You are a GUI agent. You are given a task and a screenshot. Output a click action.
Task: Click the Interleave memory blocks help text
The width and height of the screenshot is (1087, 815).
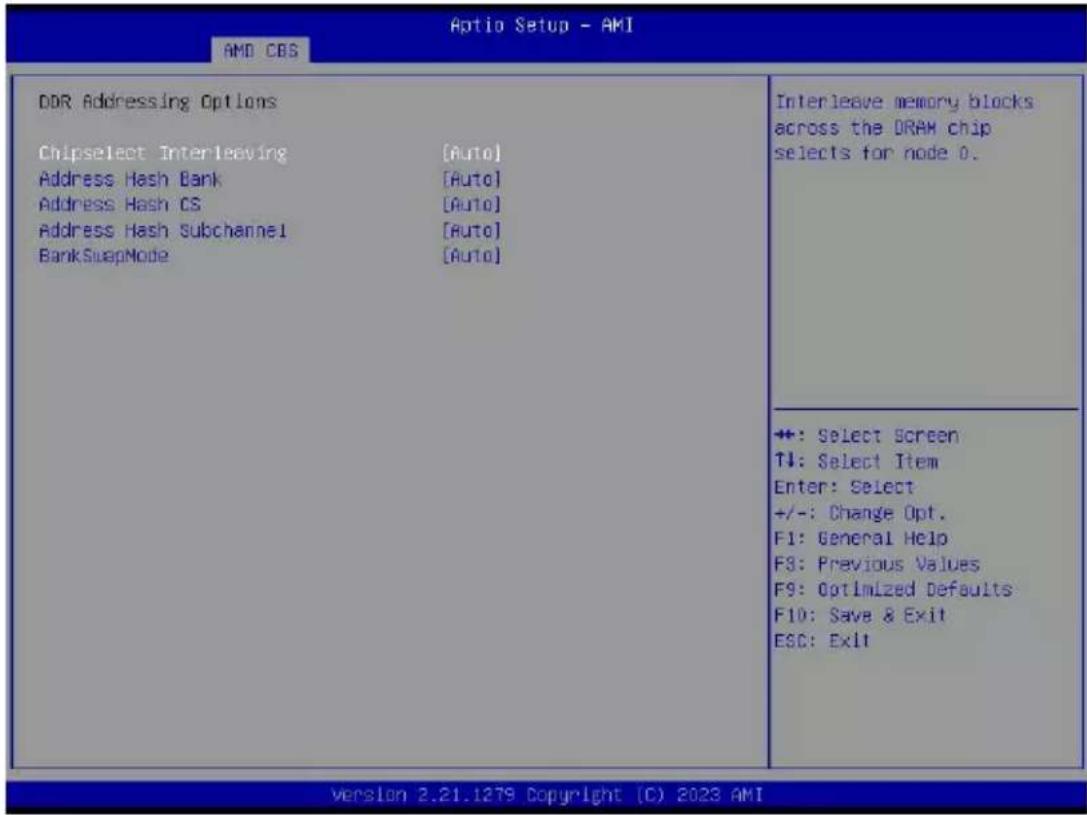click(x=904, y=128)
